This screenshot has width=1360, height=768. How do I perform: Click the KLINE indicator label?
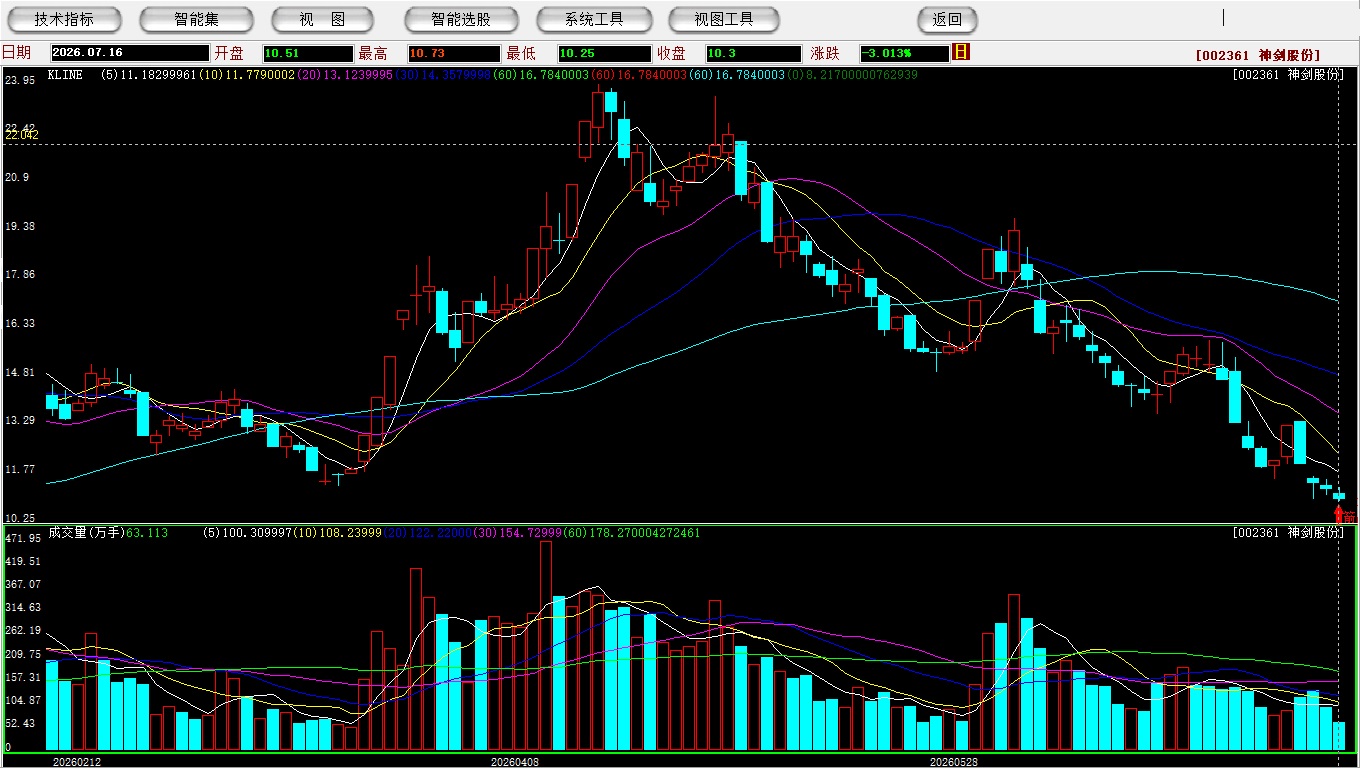coord(65,75)
